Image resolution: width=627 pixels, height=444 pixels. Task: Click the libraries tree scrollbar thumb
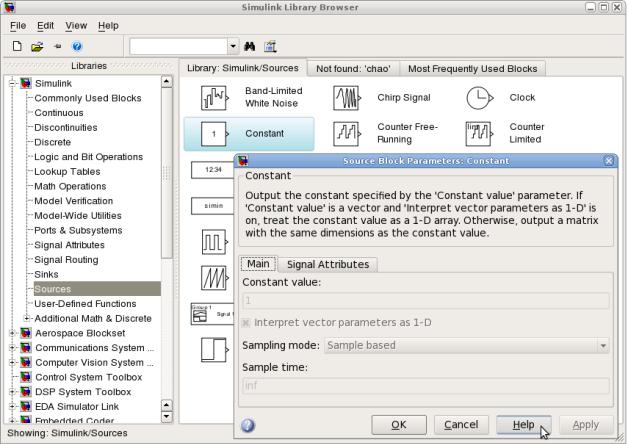[x=167, y=173]
